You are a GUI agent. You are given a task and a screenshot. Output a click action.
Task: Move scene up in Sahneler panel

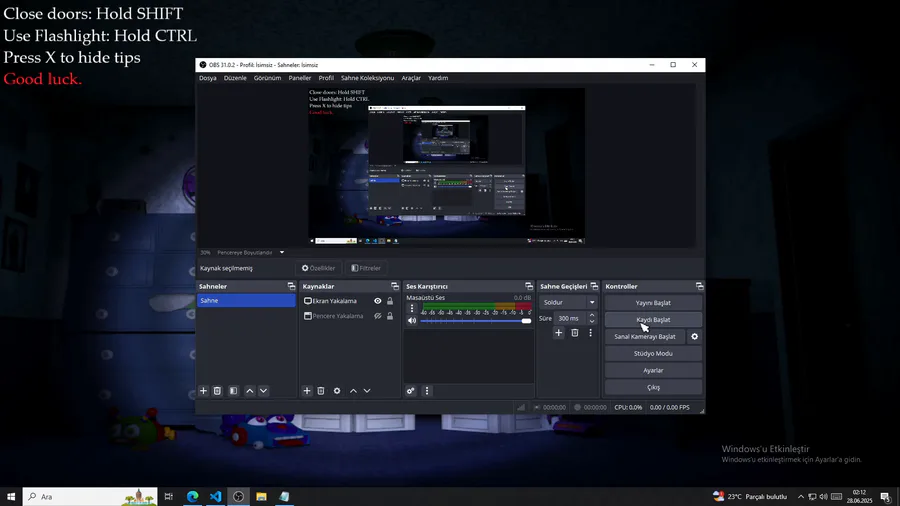point(250,391)
